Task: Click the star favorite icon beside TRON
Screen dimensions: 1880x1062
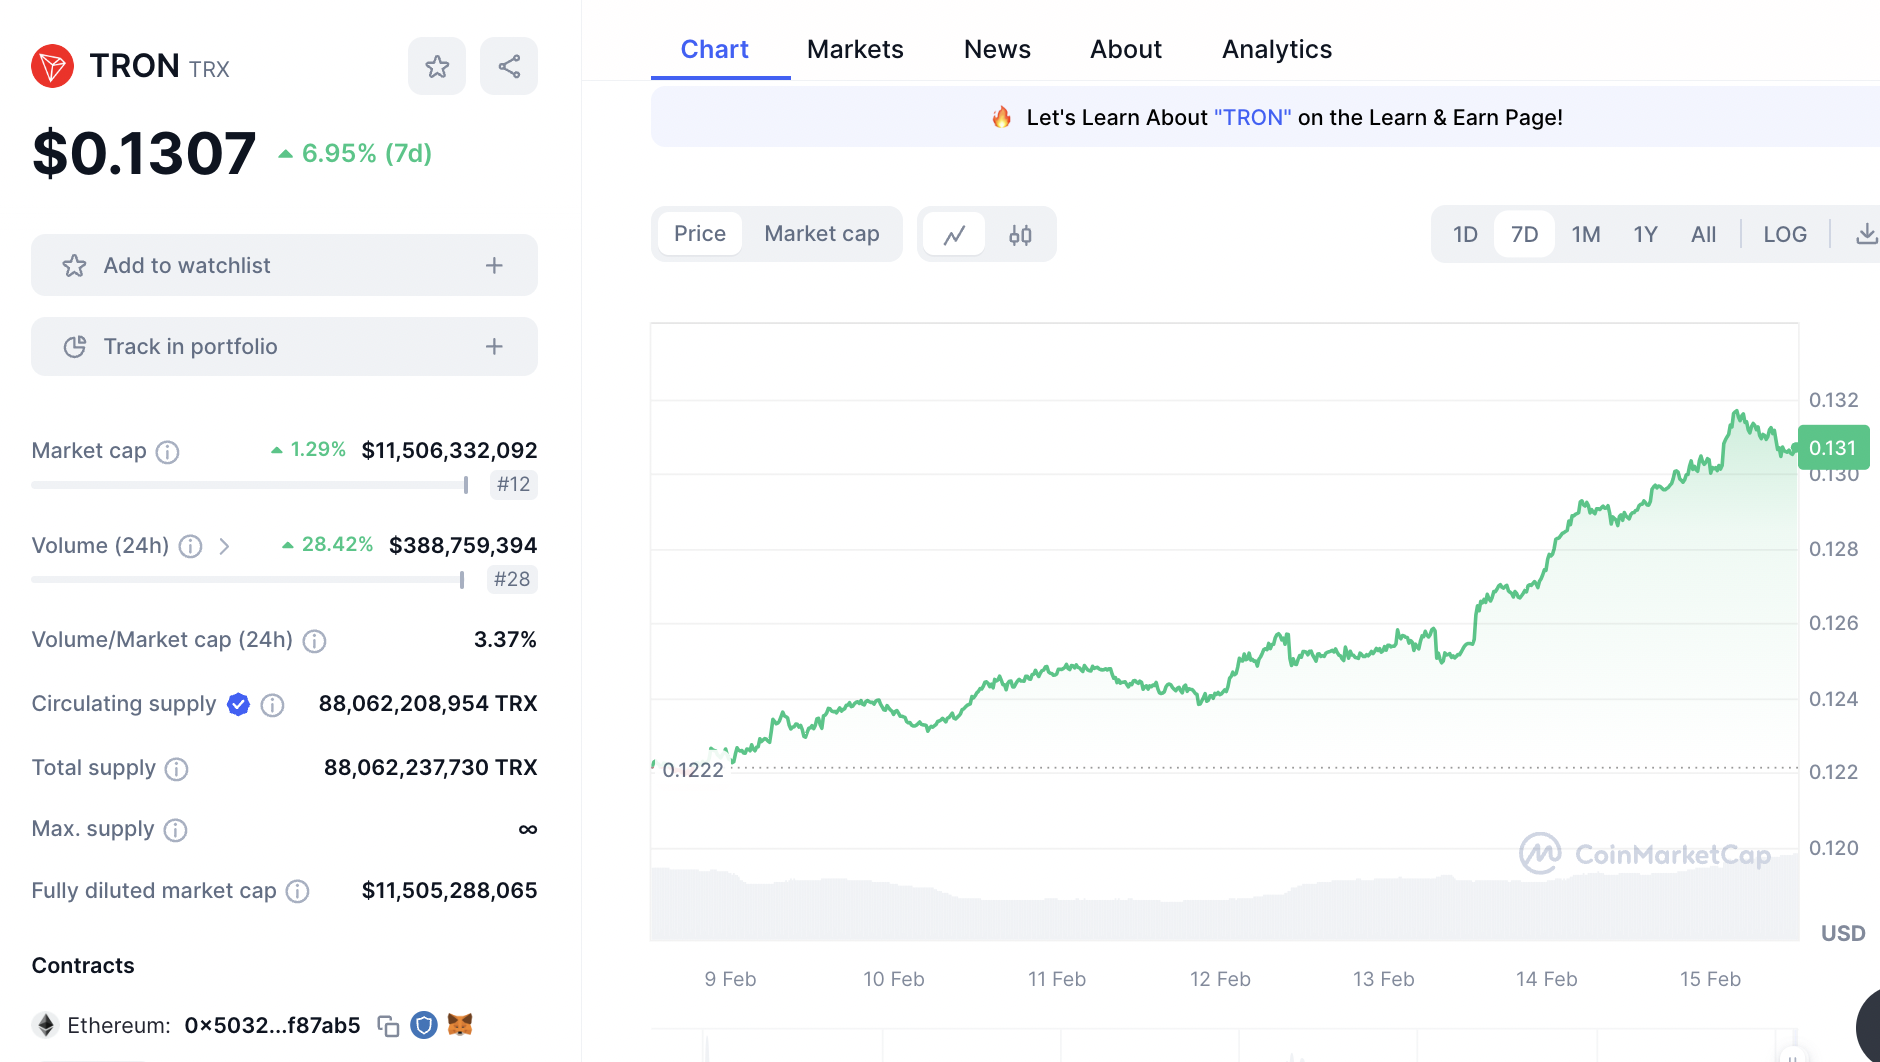Action: (x=437, y=67)
